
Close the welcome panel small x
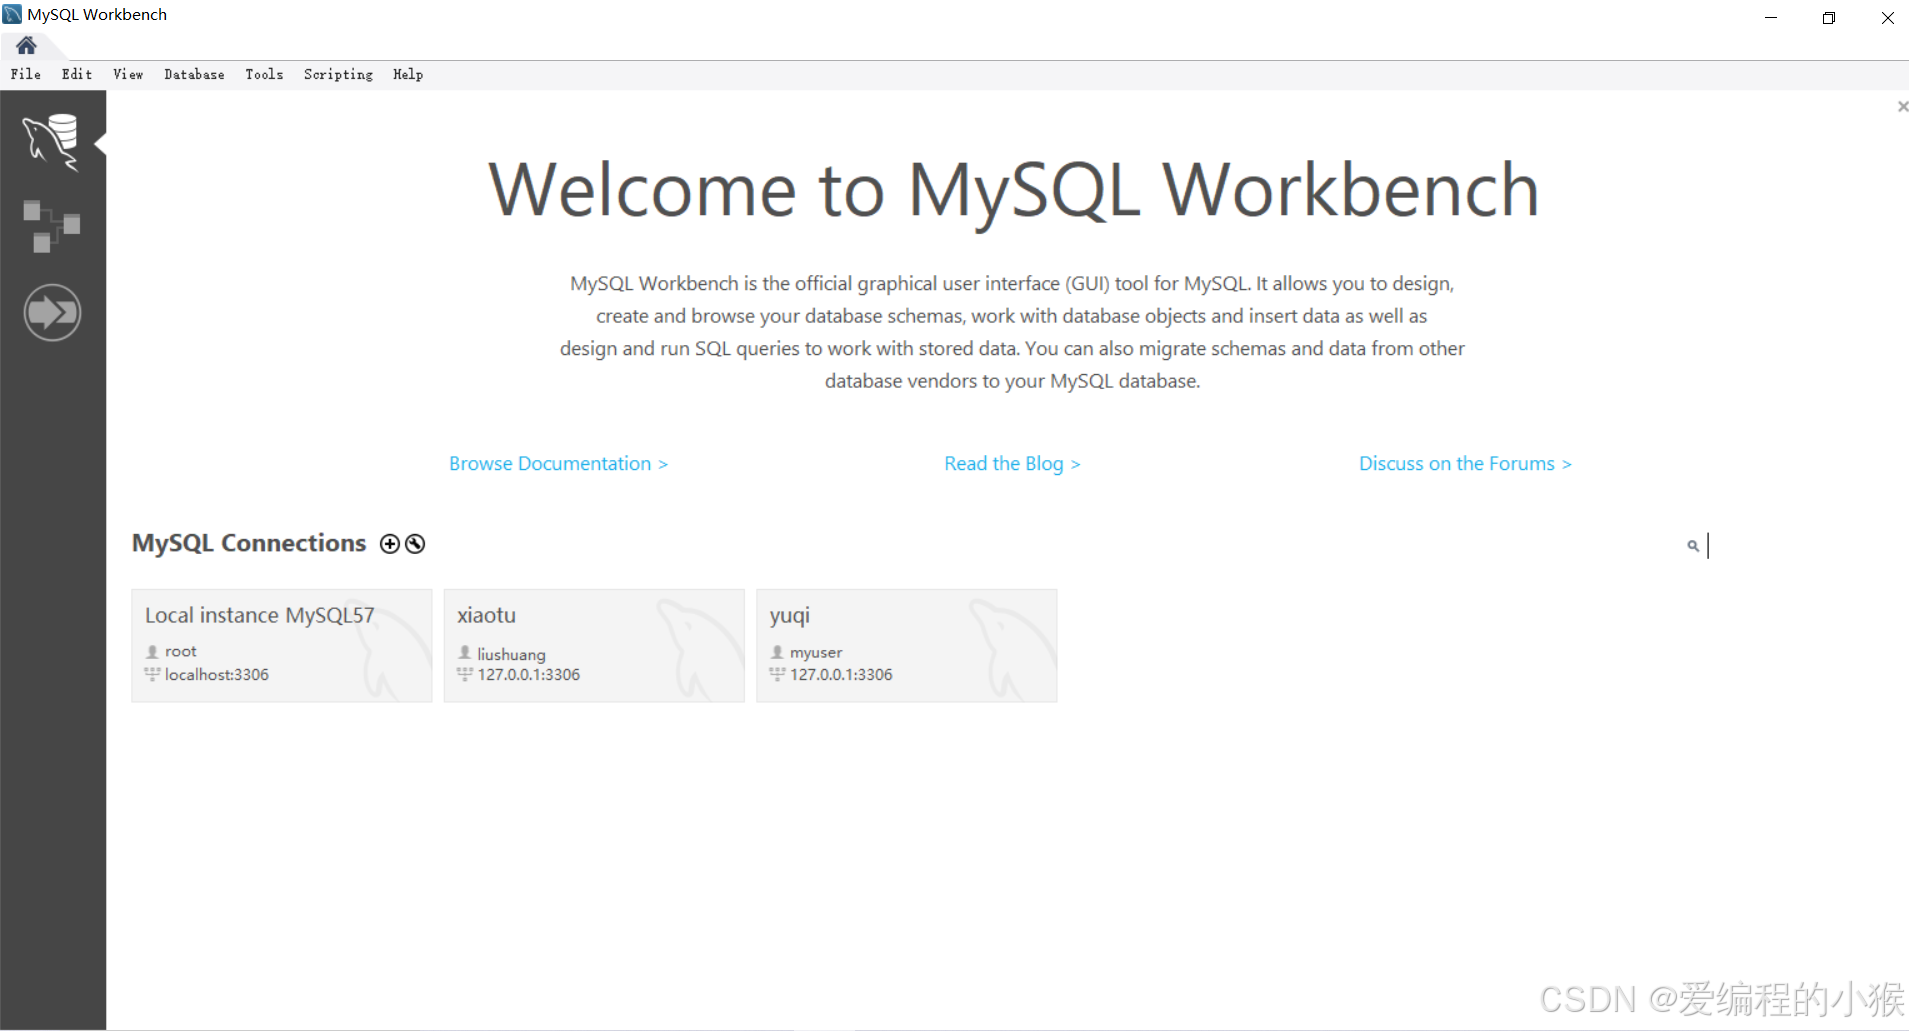tap(1902, 106)
